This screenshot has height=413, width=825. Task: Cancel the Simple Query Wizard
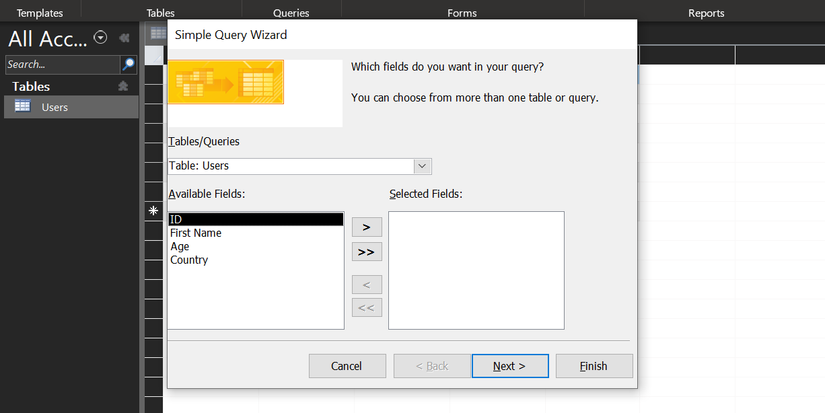pos(347,366)
